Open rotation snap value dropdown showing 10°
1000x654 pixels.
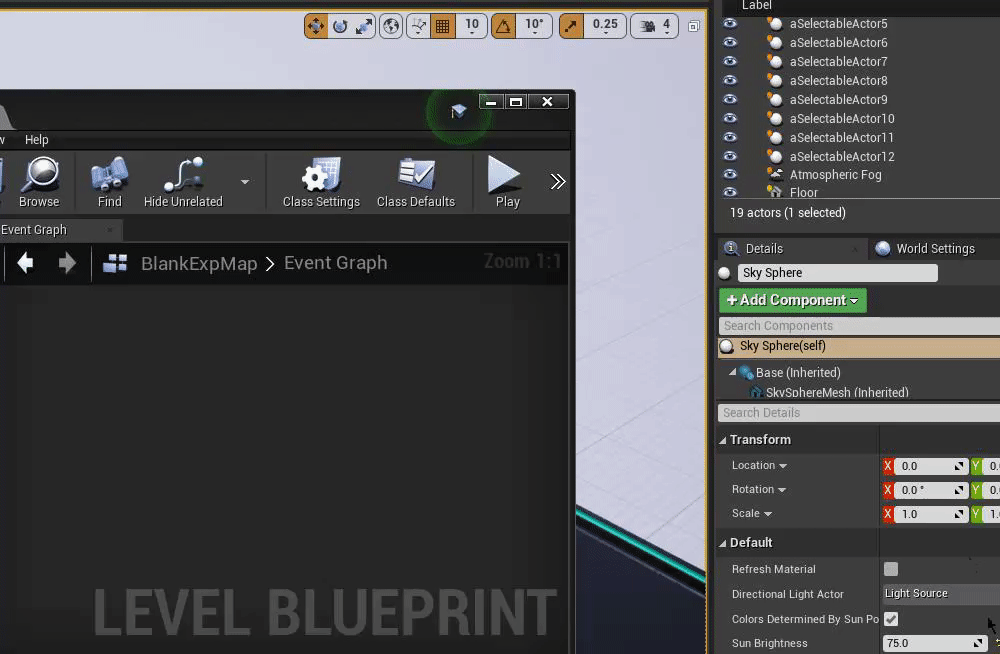pos(534,26)
